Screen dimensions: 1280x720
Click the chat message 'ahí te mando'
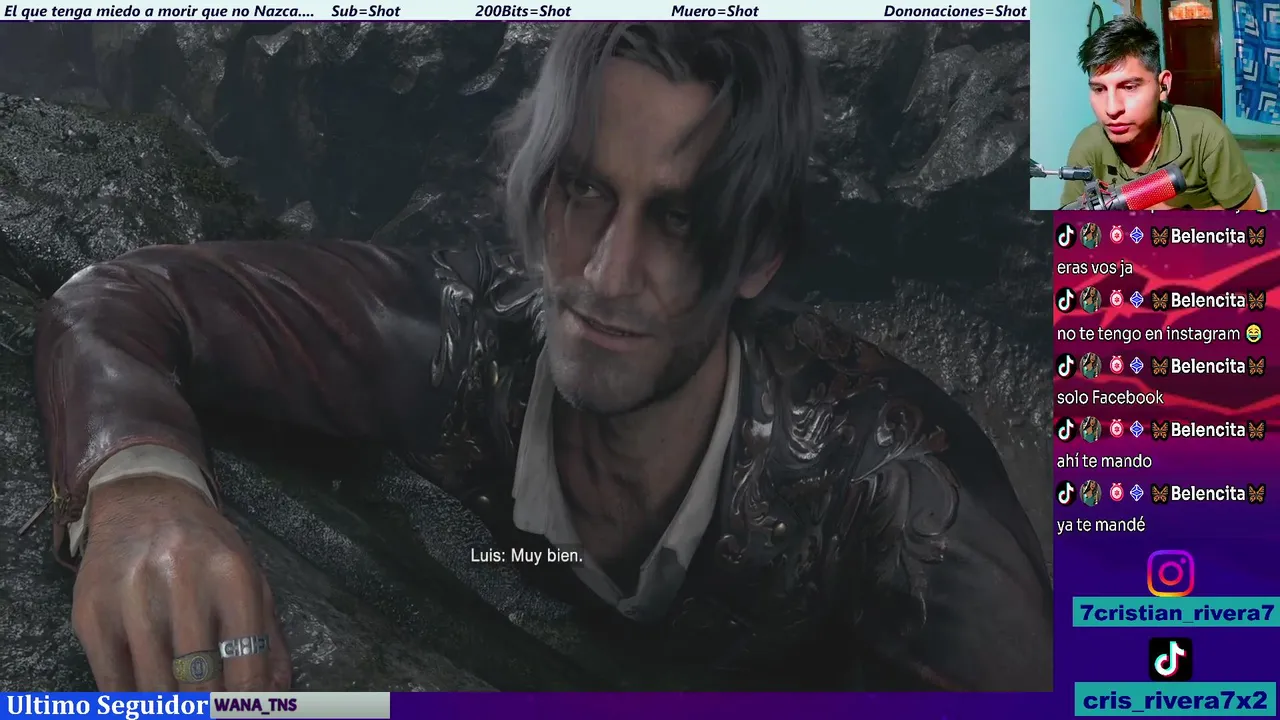pyautogui.click(x=1104, y=461)
